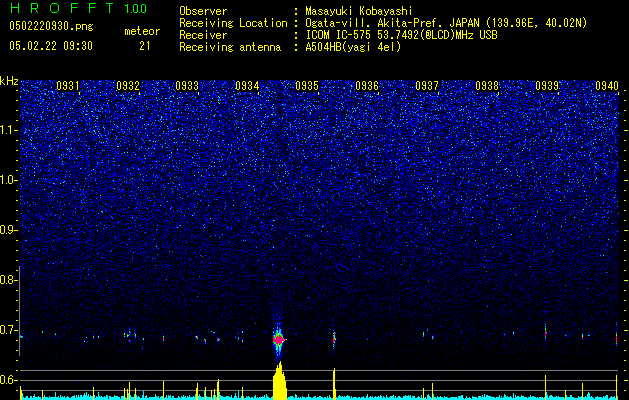Screen dimensions: 629x400
Task: Click the meteor count value 21
Action: pos(145,46)
